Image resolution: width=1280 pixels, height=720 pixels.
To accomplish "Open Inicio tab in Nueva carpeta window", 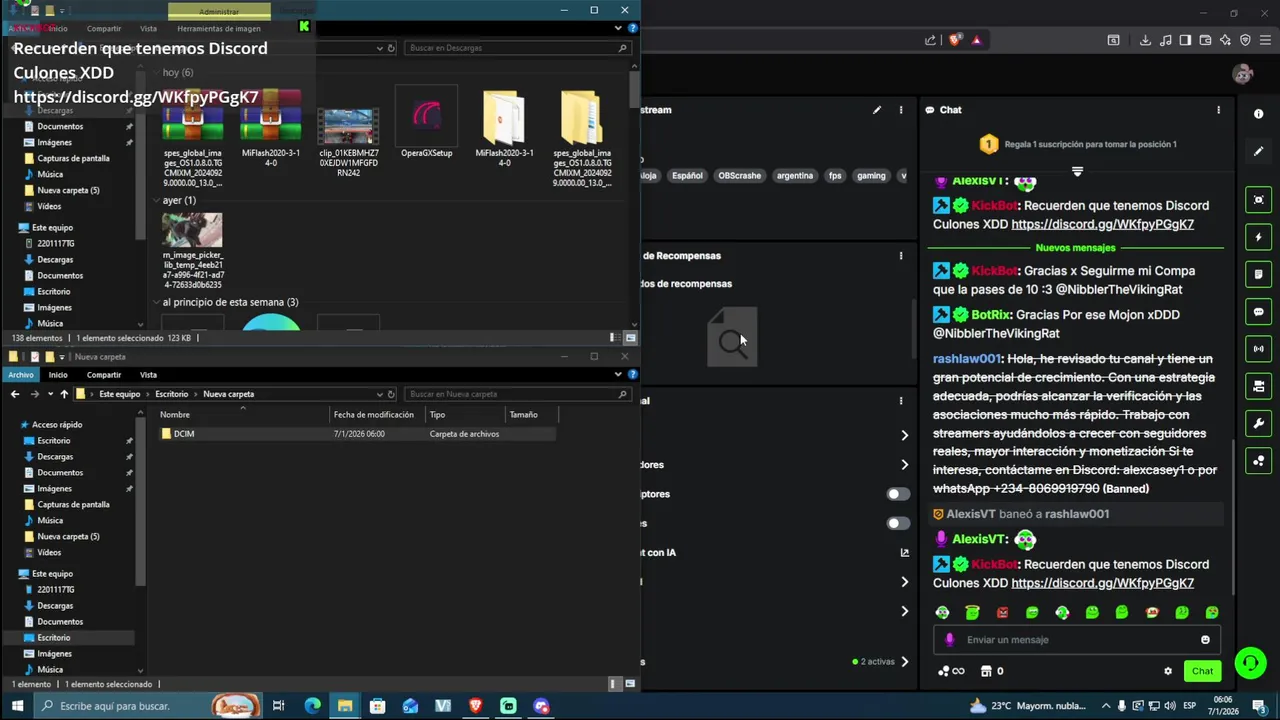I will [58, 375].
